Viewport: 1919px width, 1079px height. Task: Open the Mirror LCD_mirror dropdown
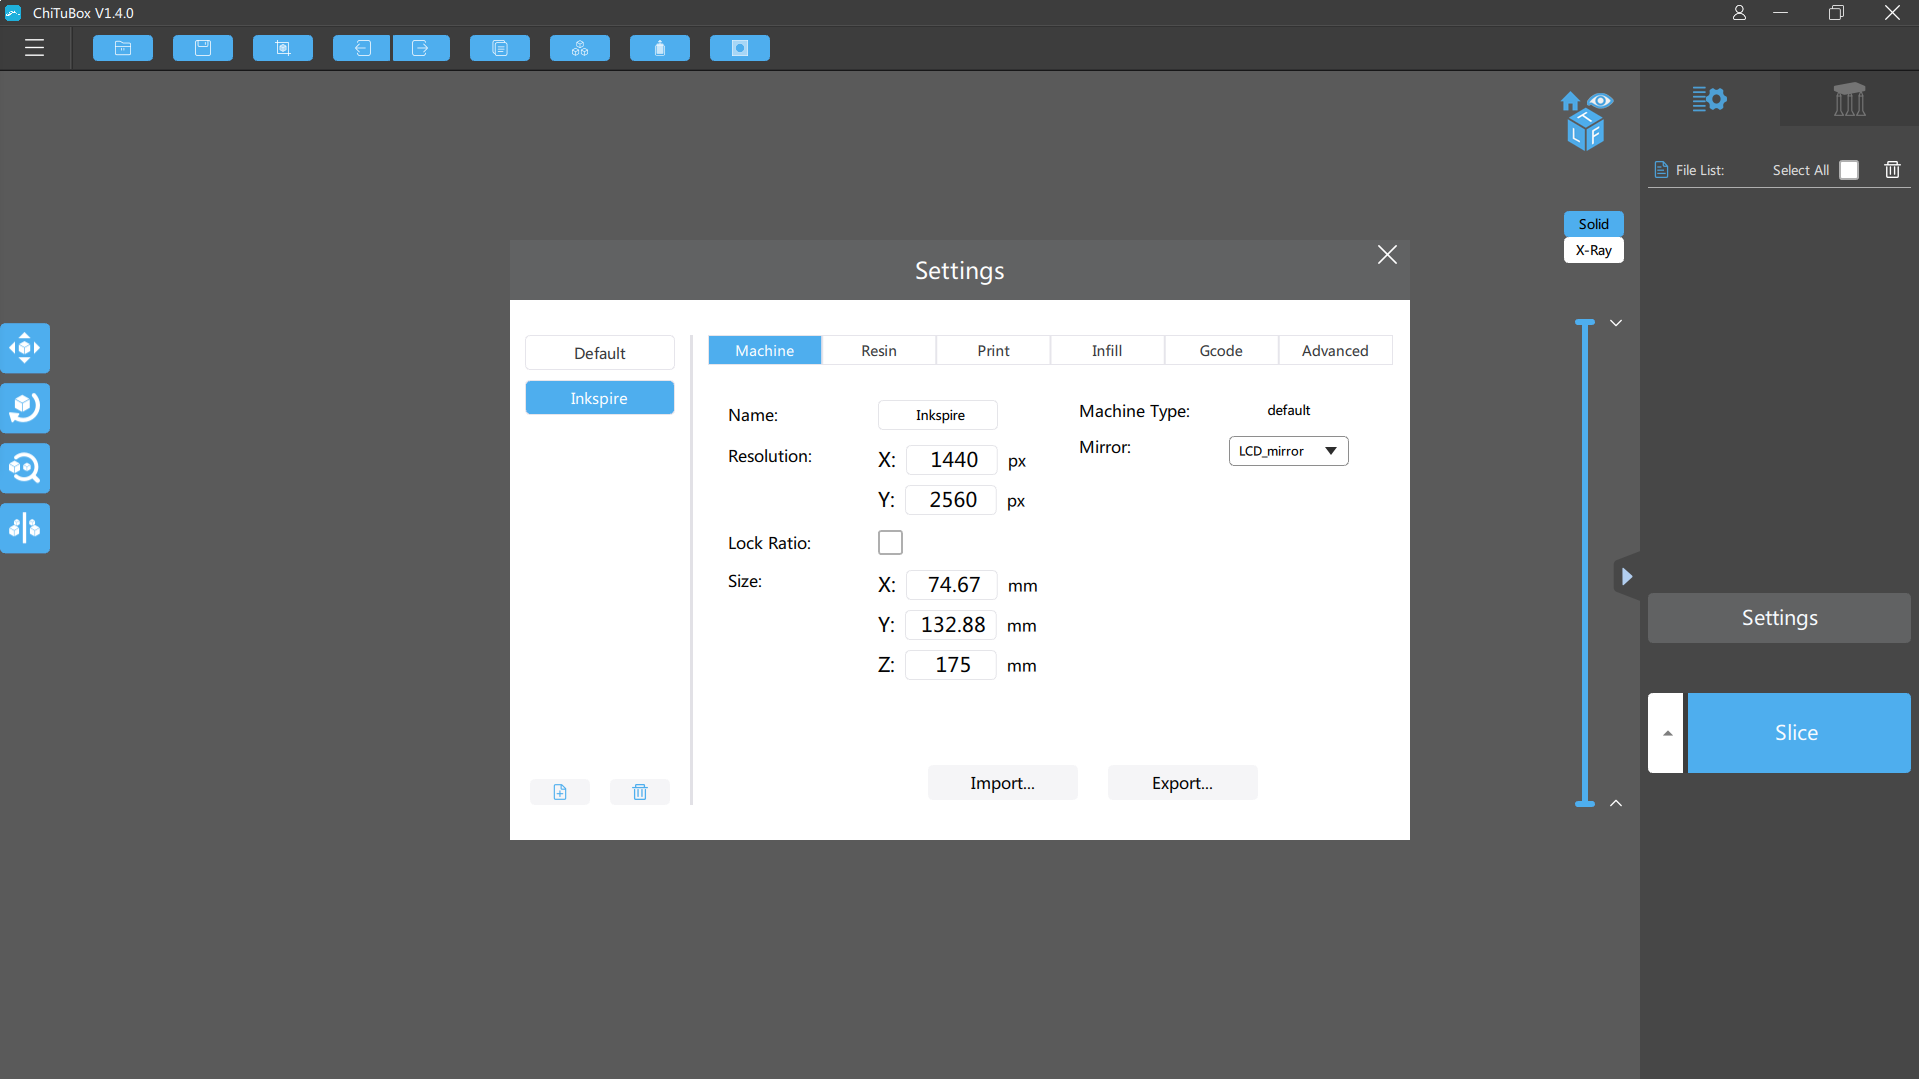1288,451
